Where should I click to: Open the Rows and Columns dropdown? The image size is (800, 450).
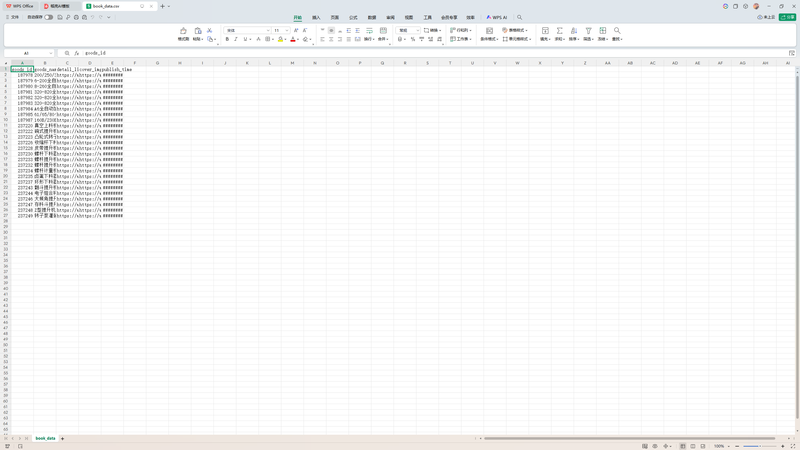point(461,31)
